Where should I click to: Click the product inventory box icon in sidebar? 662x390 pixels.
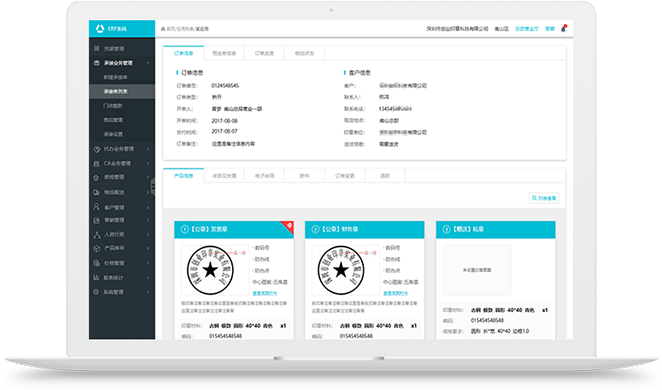click(x=96, y=248)
